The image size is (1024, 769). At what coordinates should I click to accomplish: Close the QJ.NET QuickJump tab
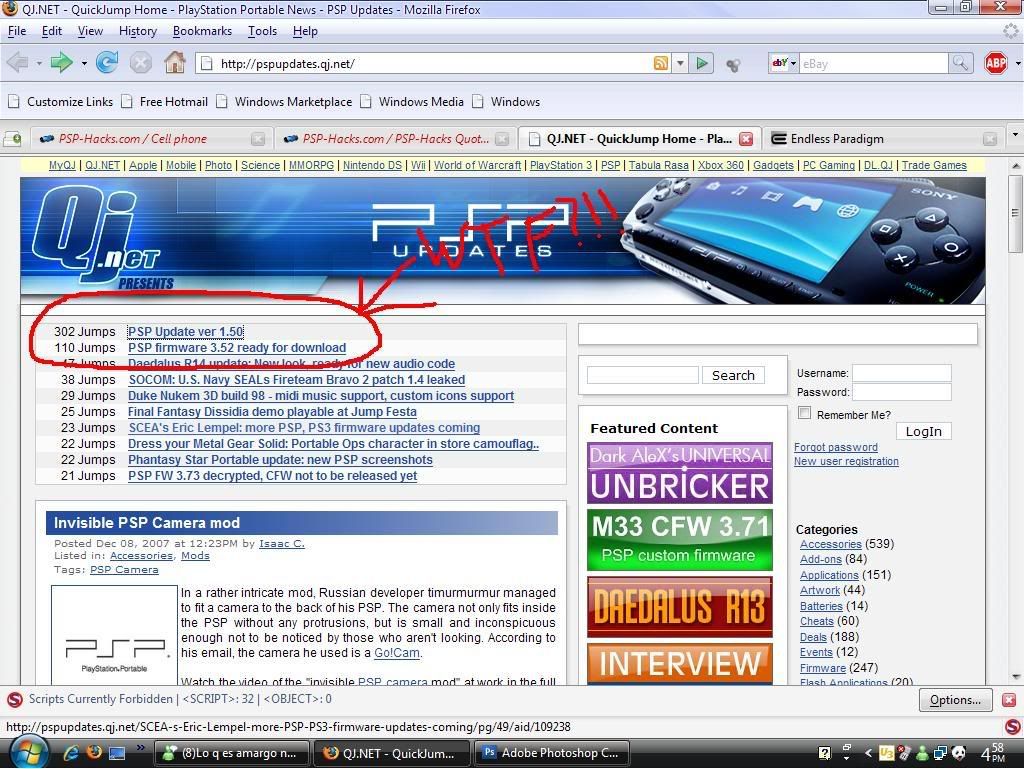tap(746, 139)
